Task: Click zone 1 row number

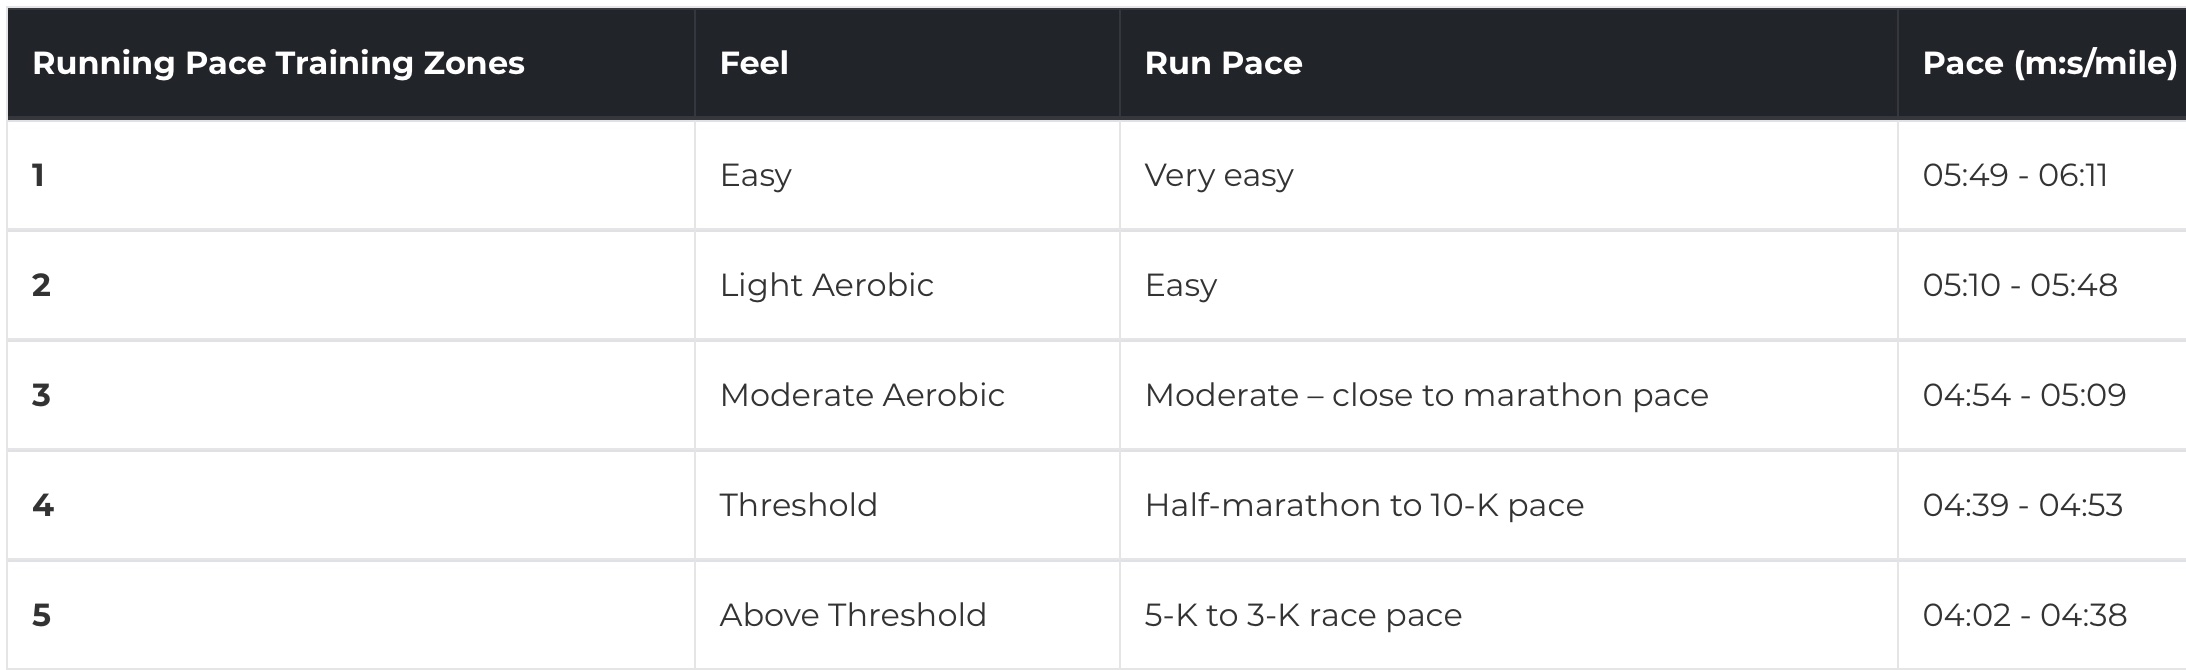Action: click(x=38, y=176)
